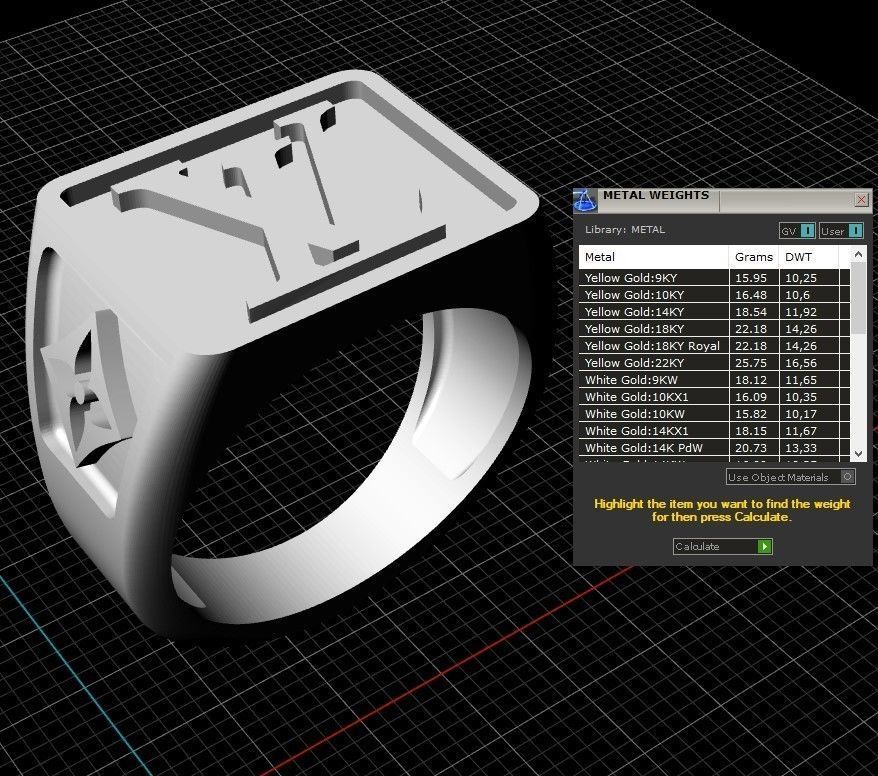Select the Yellow Gold:9KY row
Screen dimensions: 878x776
click(714, 278)
